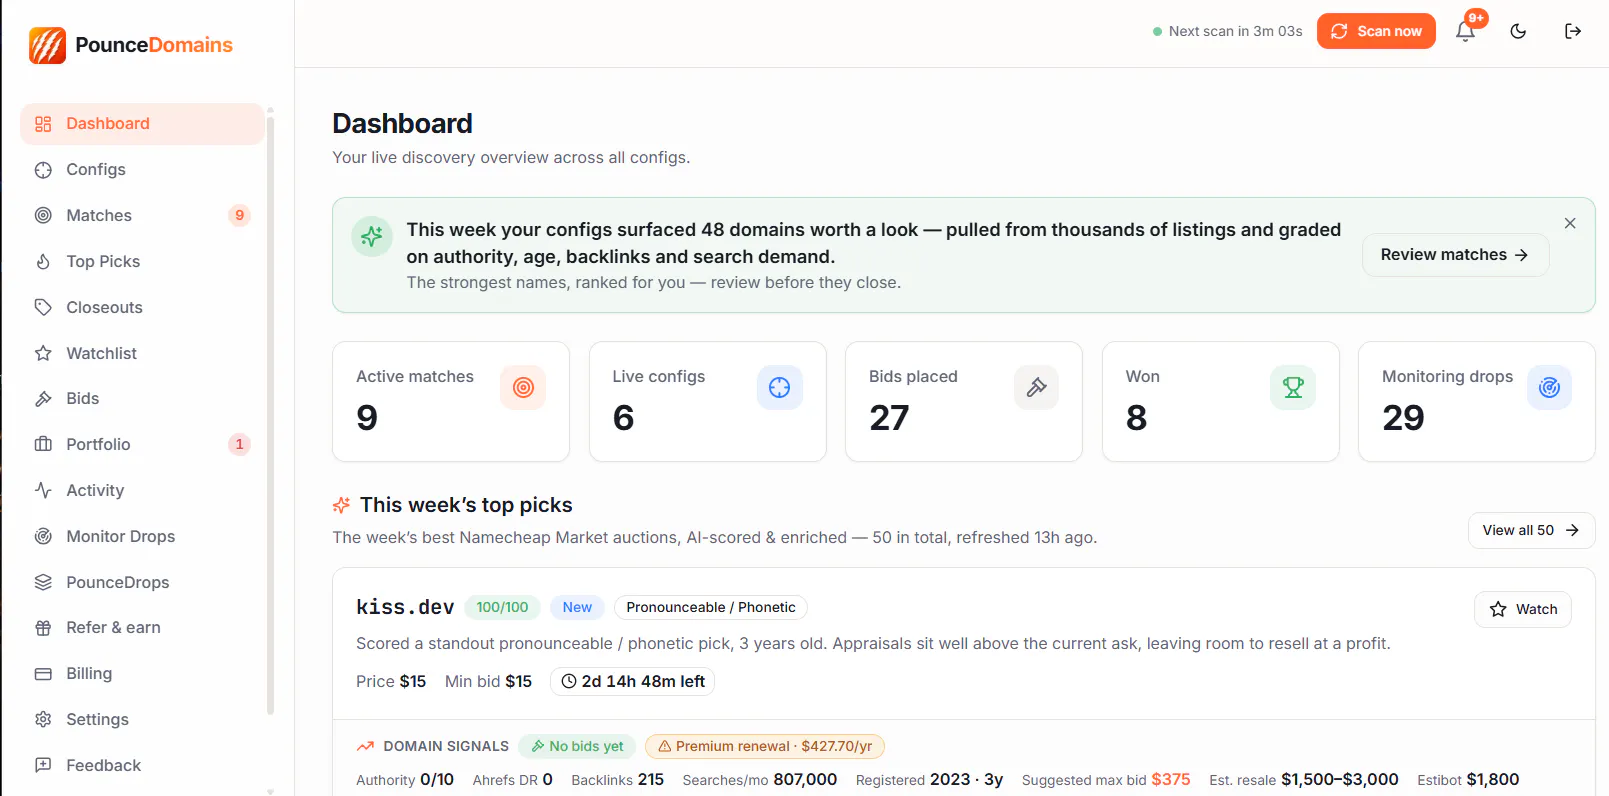Click the Live configs crosshair icon

click(779, 387)
